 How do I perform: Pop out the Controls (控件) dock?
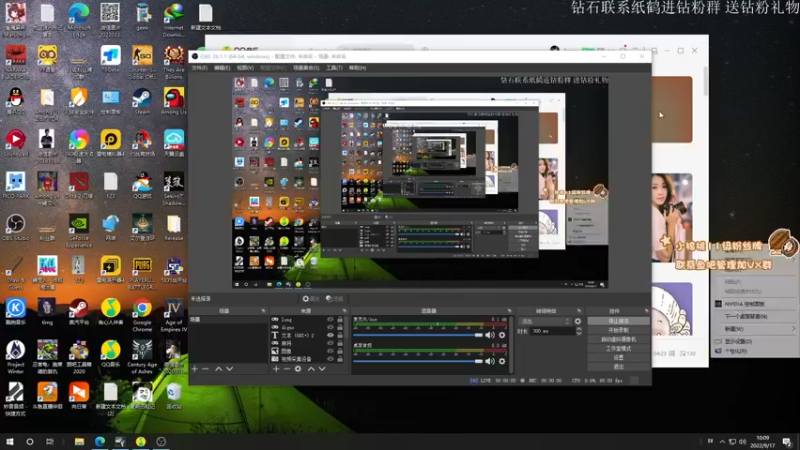646,311
